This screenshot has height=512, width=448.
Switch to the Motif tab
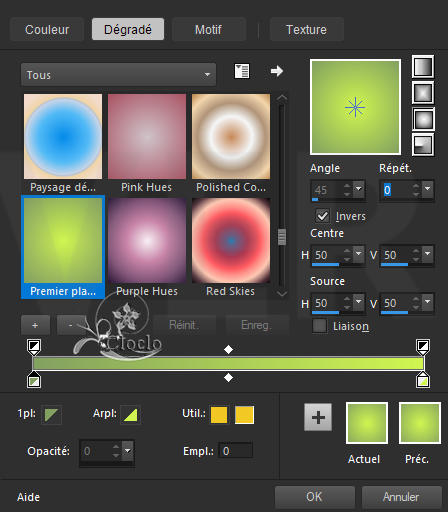coord(208,30)
